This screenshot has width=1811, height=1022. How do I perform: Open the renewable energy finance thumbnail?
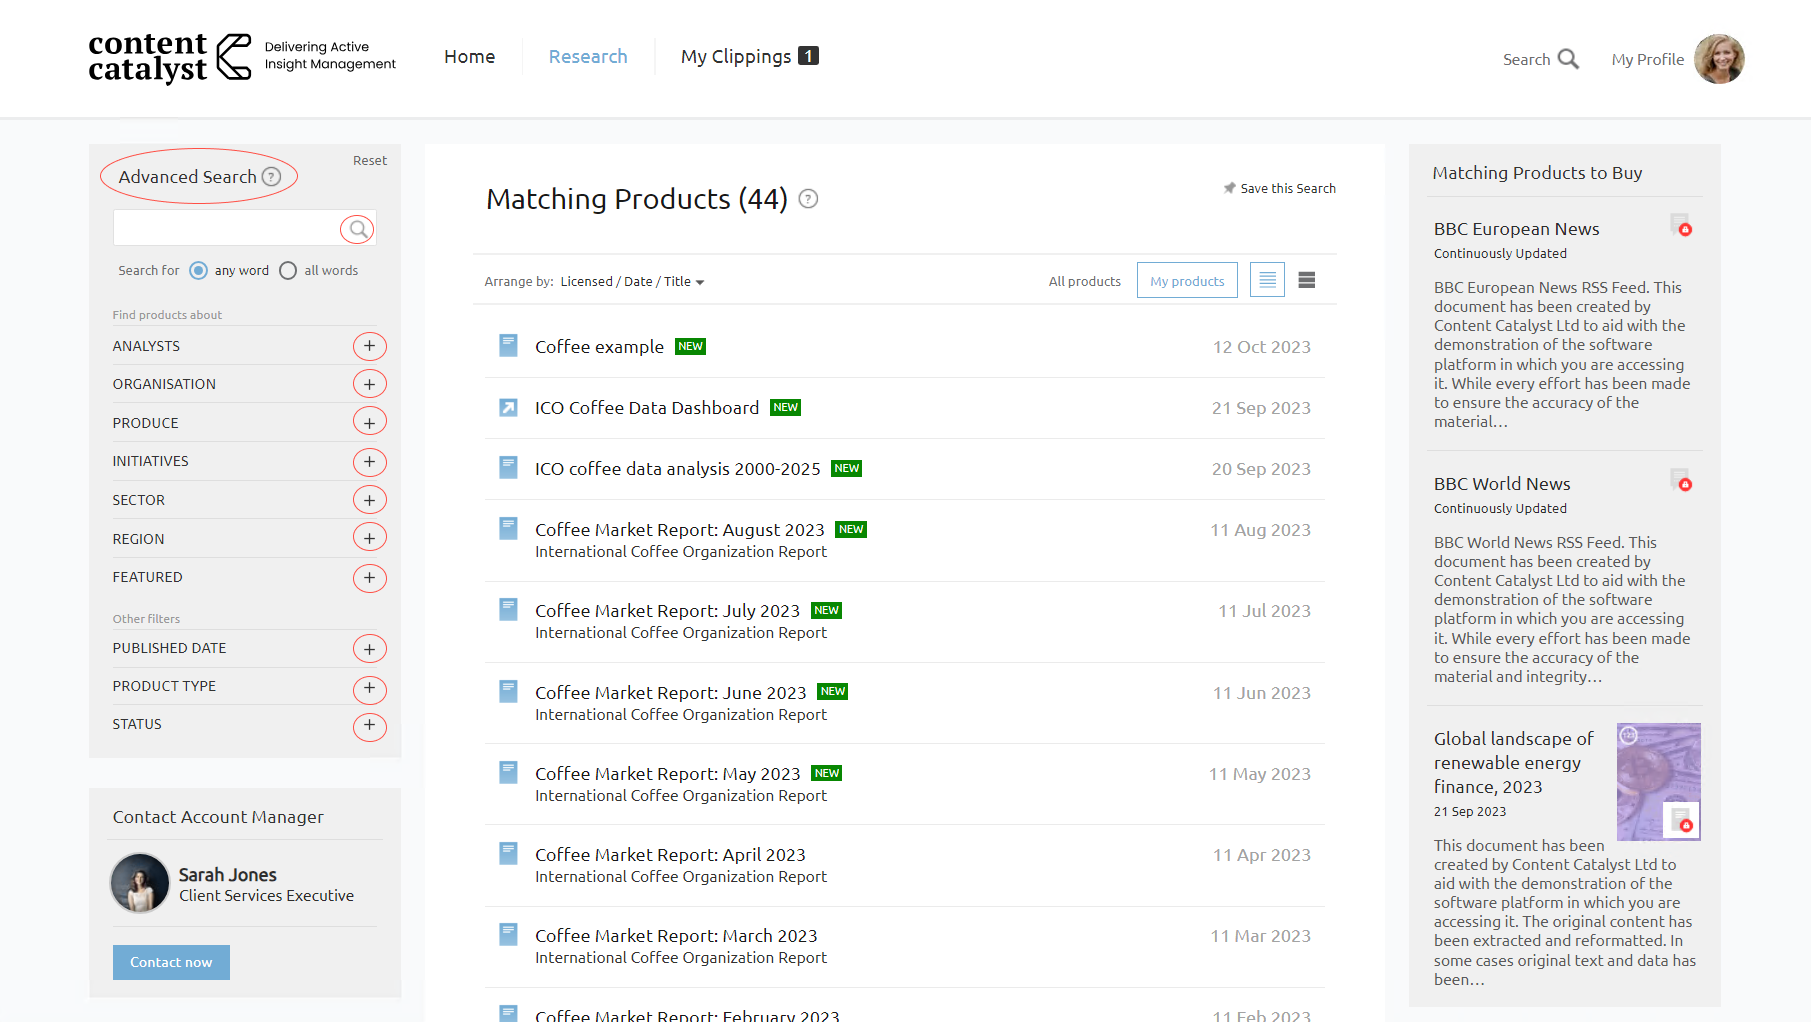[1658, 781]
